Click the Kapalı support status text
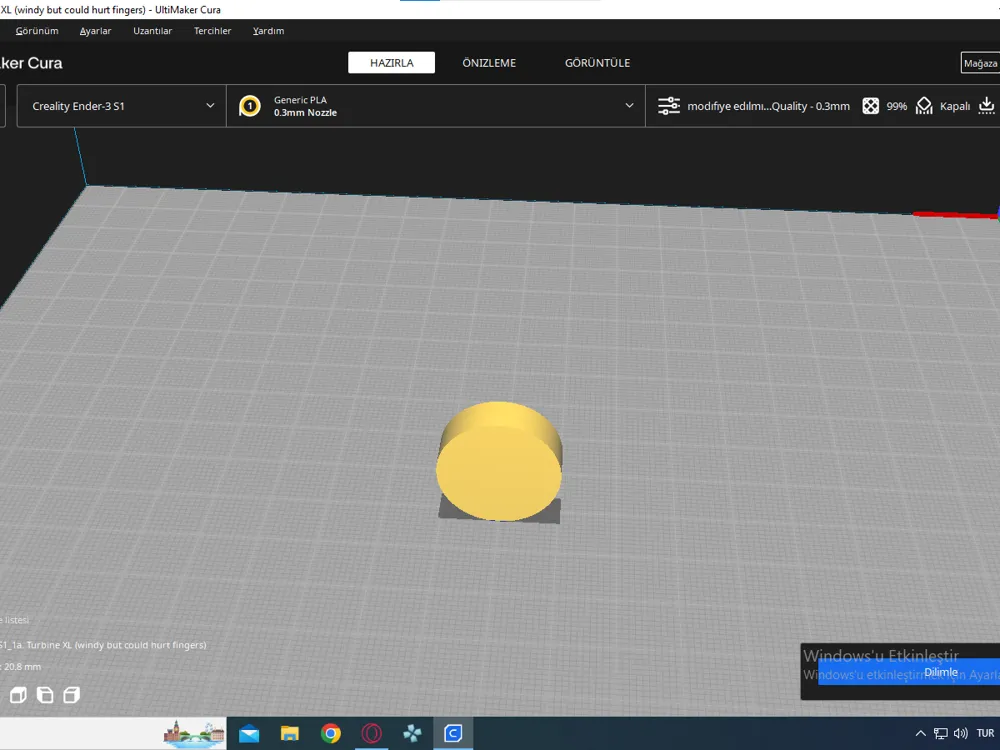 955,107
